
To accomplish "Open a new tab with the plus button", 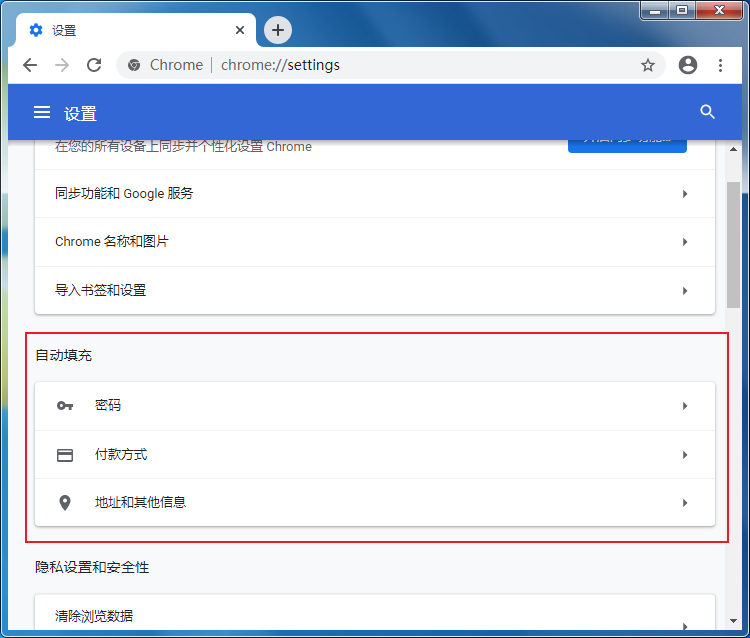I will pos(278,30).
